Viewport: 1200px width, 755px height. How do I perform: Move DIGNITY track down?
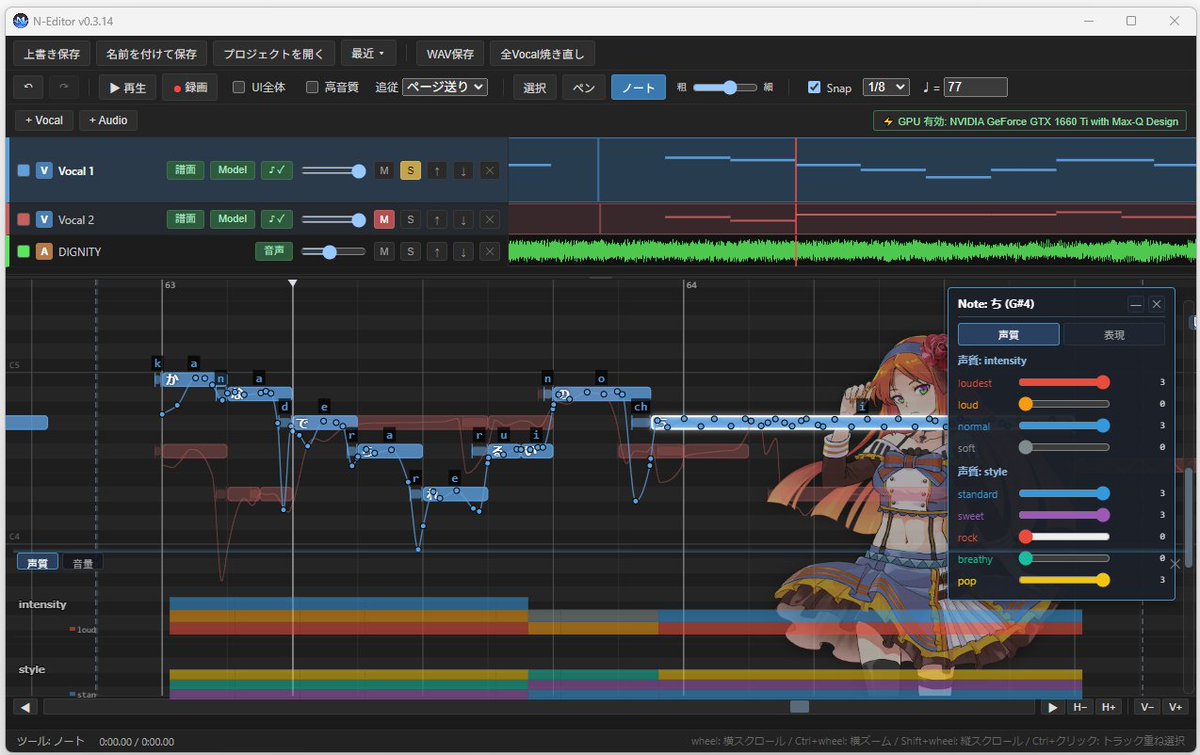(x=463, y=252)
